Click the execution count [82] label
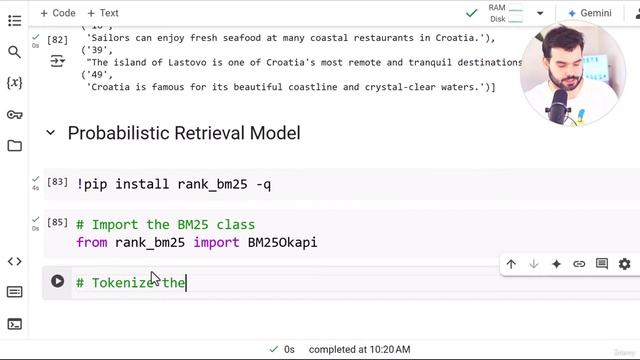Image resolution: width=640 pixels, height=360 pixels. (x=58, y=40)
